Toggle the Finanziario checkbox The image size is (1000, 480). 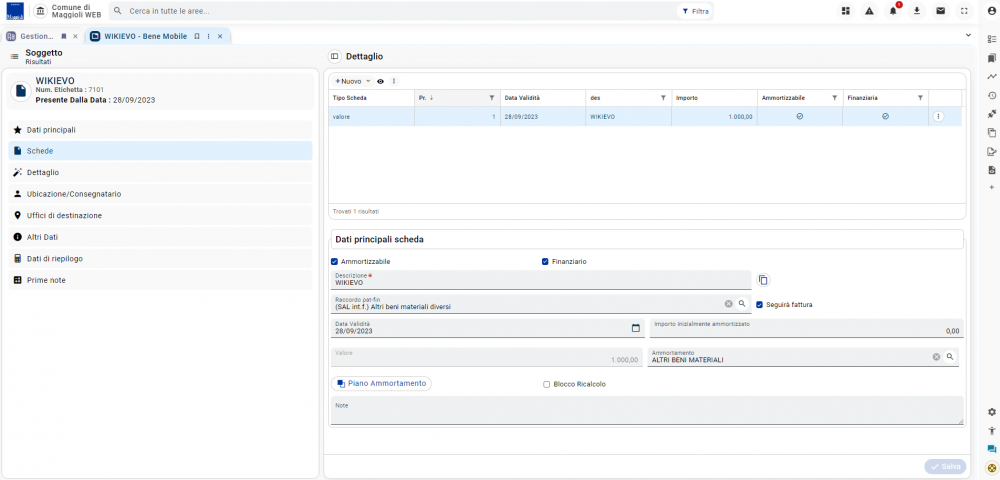(x=545, y=261)
